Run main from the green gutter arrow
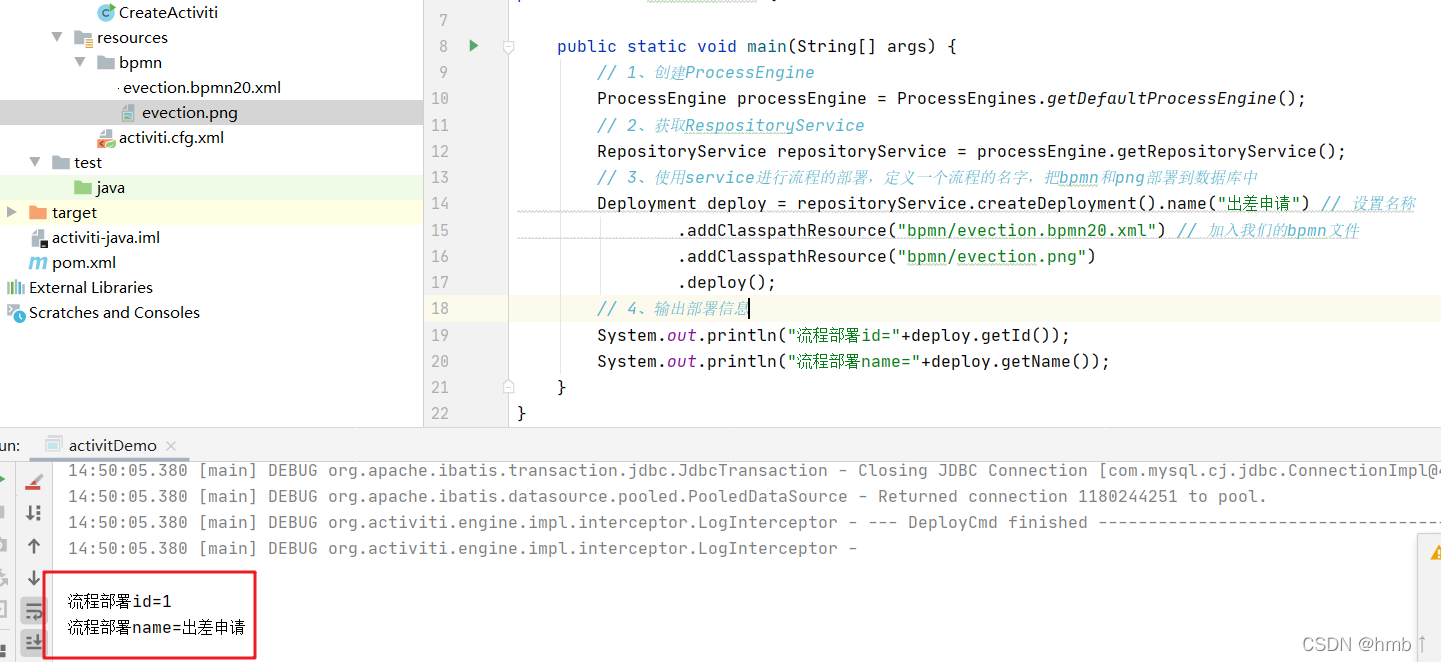Viewport: 1441px width, 662px height. click(x=474, y=45)
